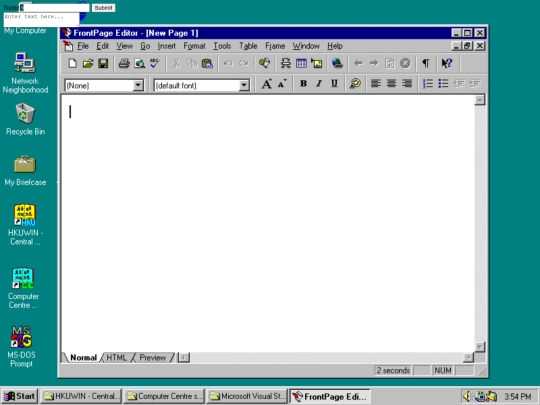Decrease text size with the small A icon

(282, 84)
